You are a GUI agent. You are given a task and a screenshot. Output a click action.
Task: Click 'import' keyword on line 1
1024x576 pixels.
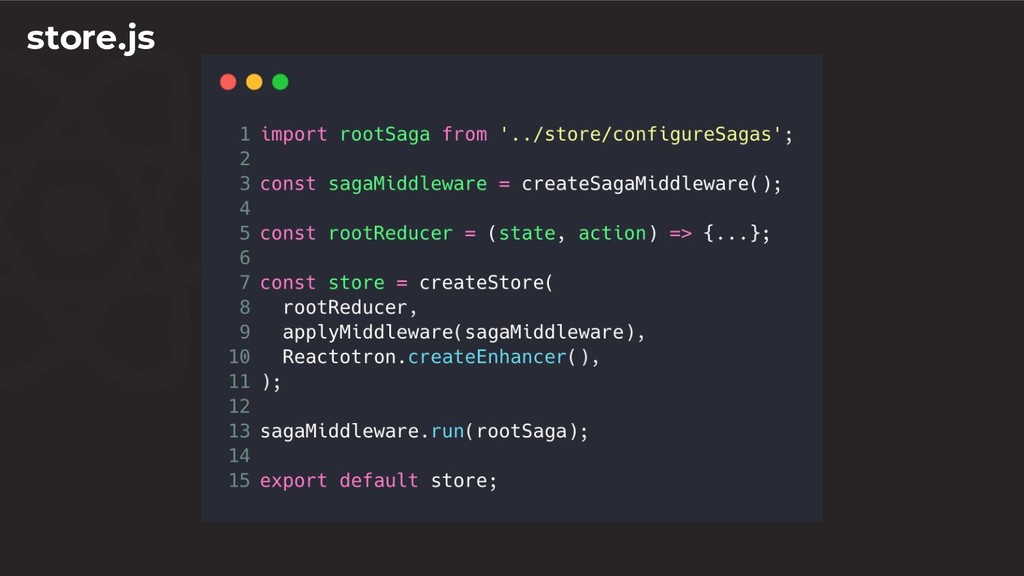[294, 135]
